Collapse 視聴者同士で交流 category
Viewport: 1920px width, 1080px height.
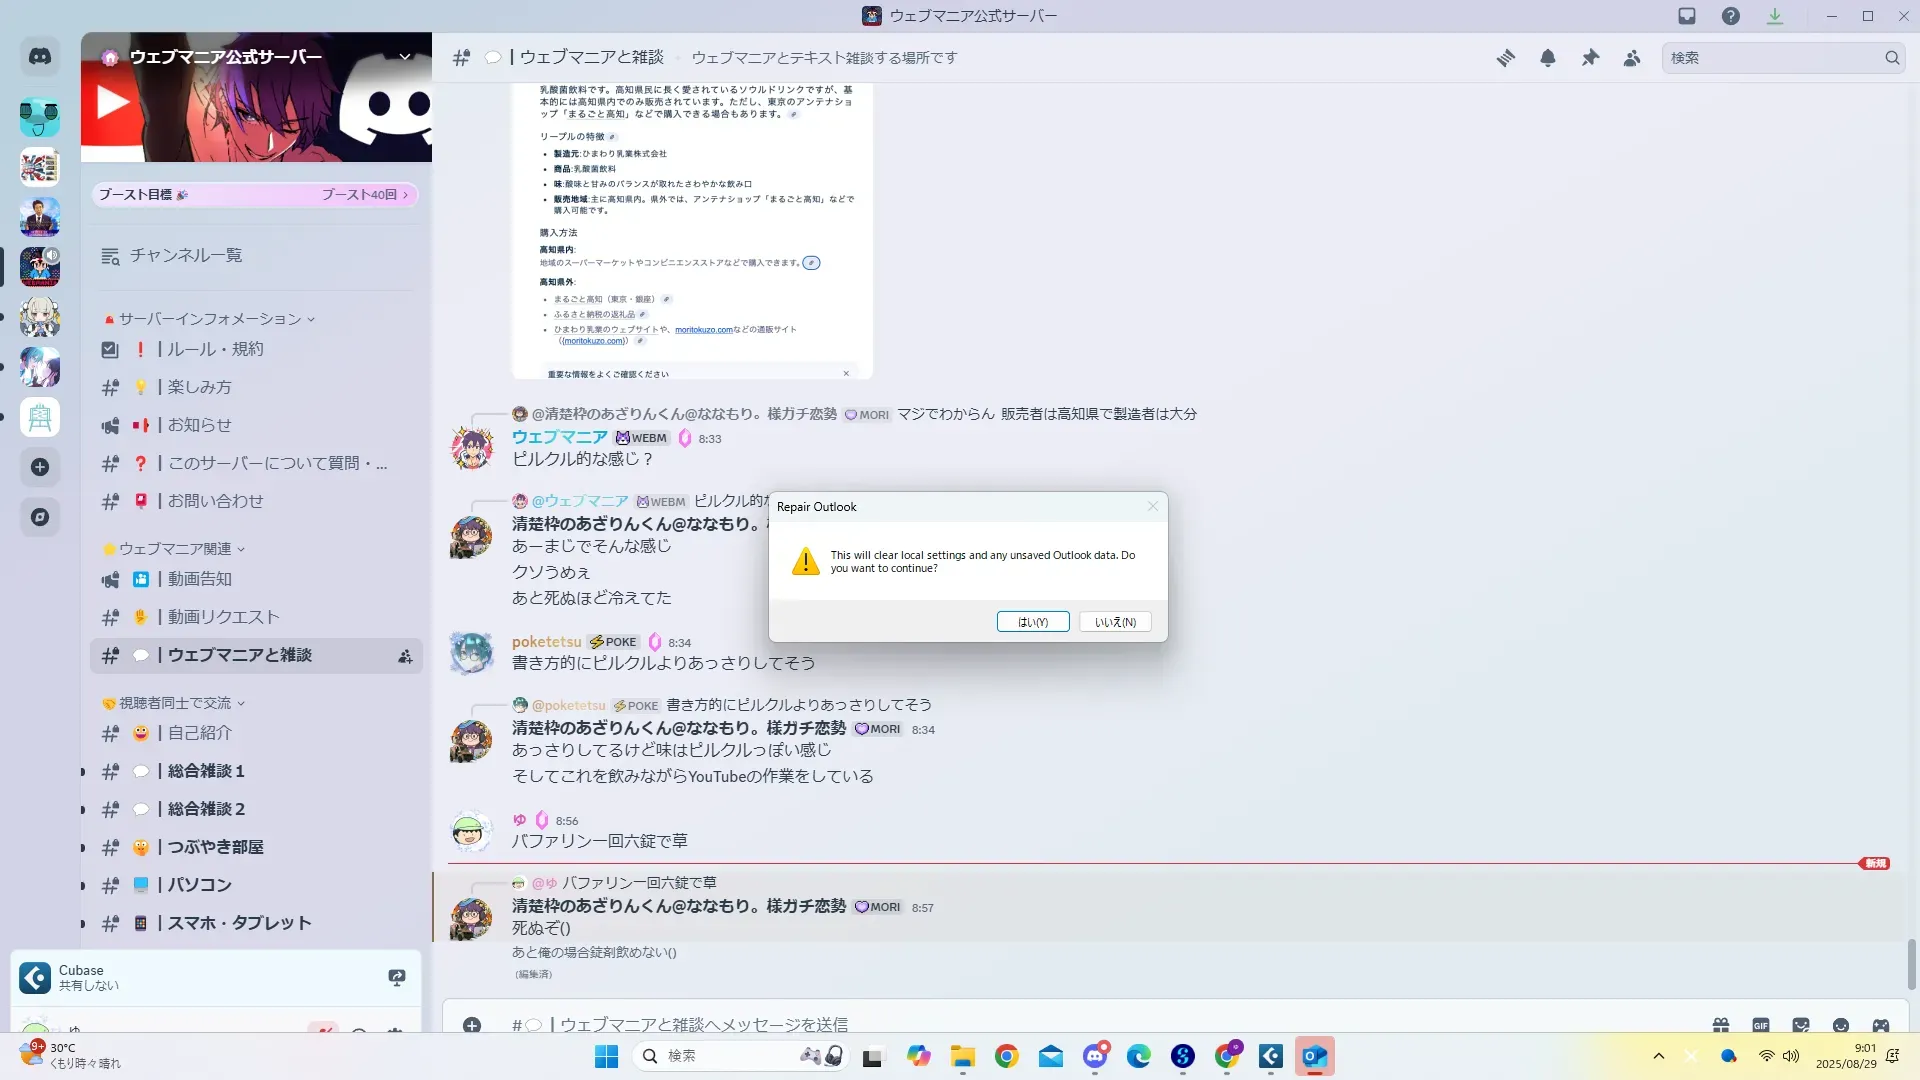[175, 703]
